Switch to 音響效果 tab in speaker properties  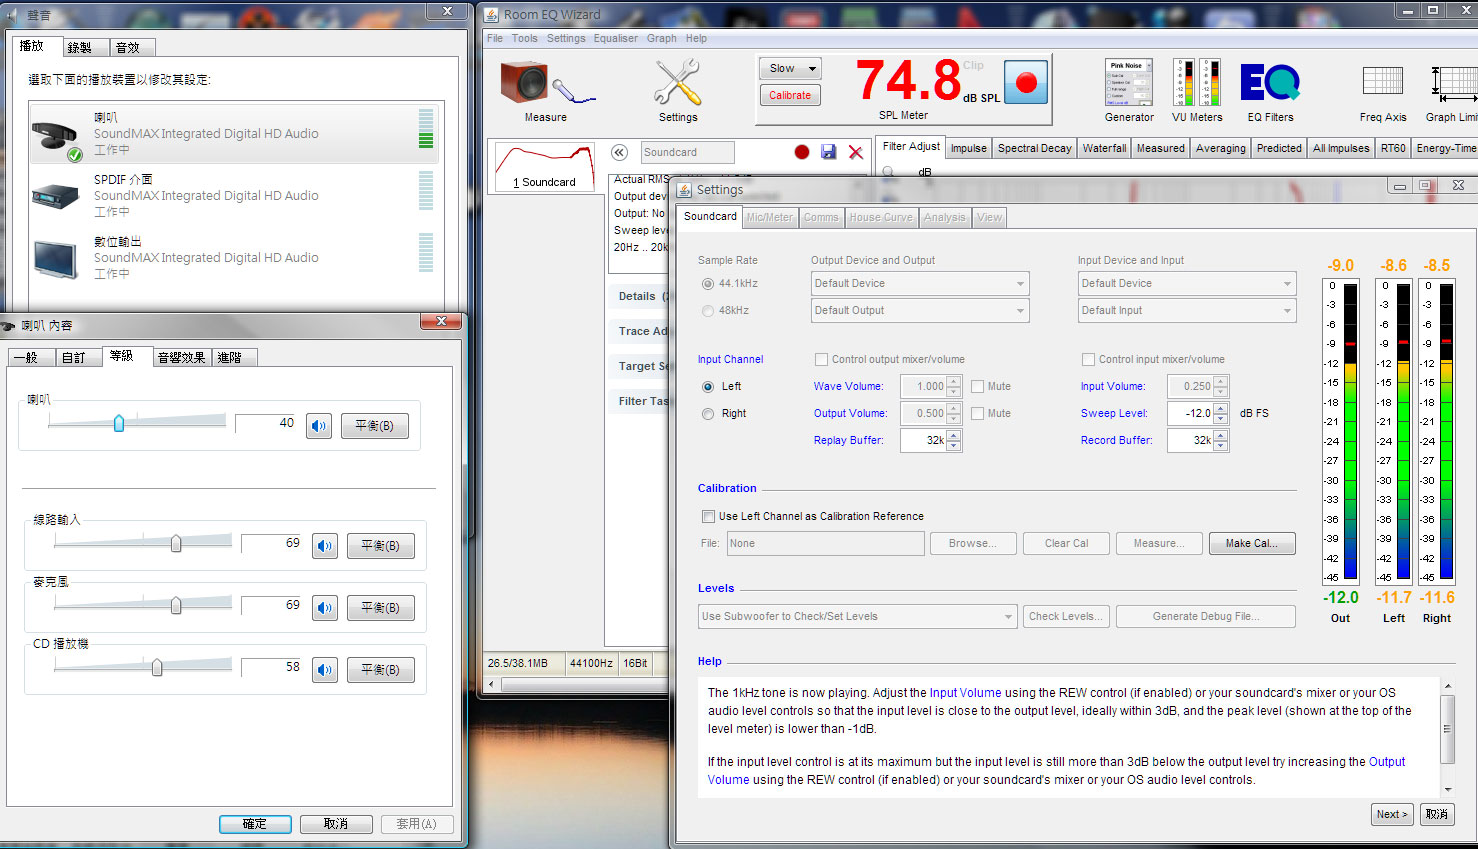tap(181, 357)
